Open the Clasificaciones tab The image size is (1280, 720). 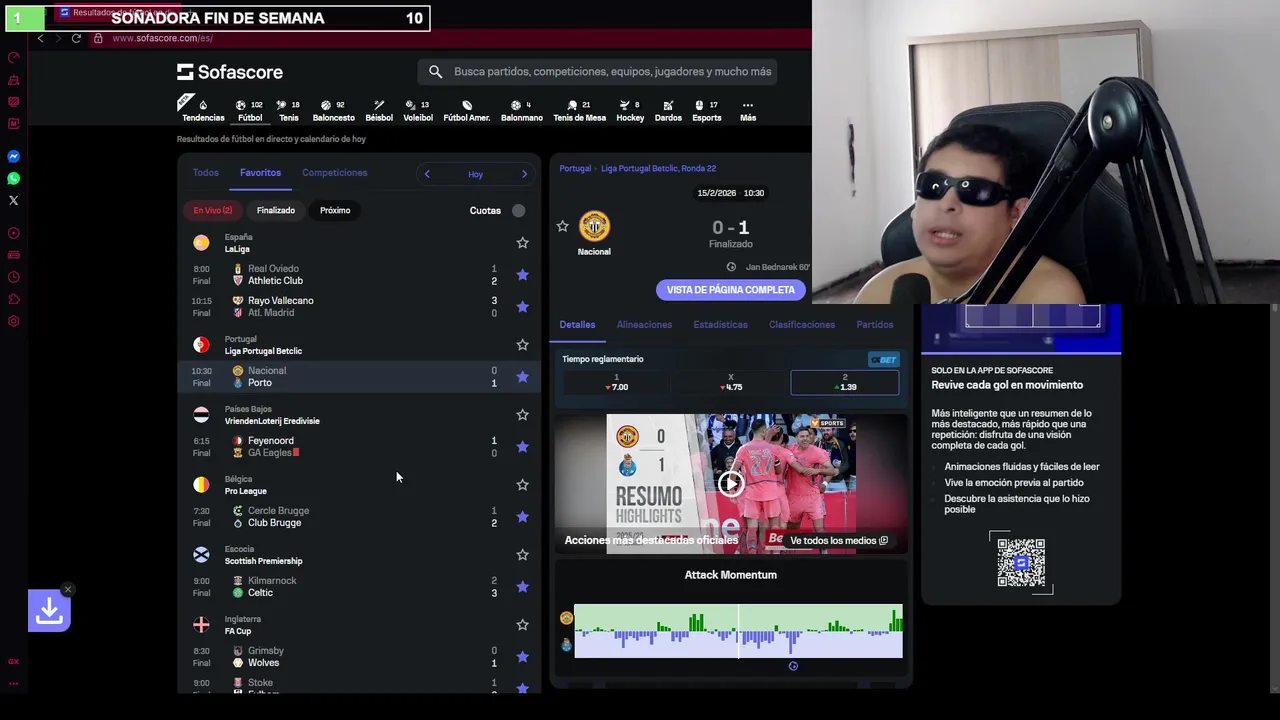click(801, 325)
